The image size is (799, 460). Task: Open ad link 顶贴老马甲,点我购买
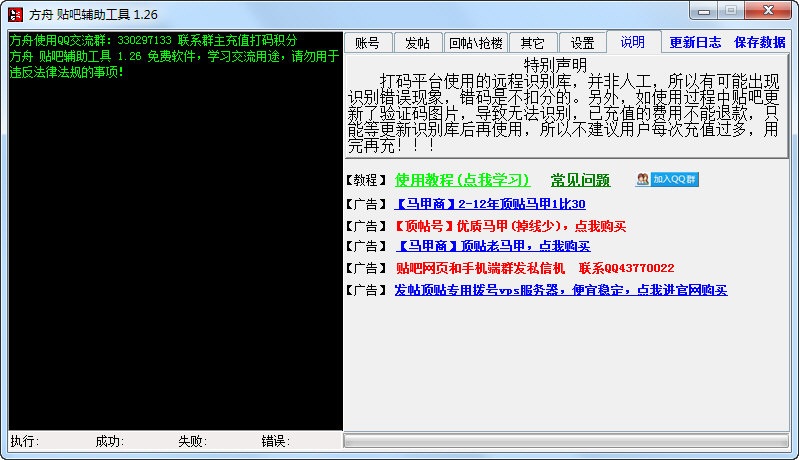click(x=493, y=247)
